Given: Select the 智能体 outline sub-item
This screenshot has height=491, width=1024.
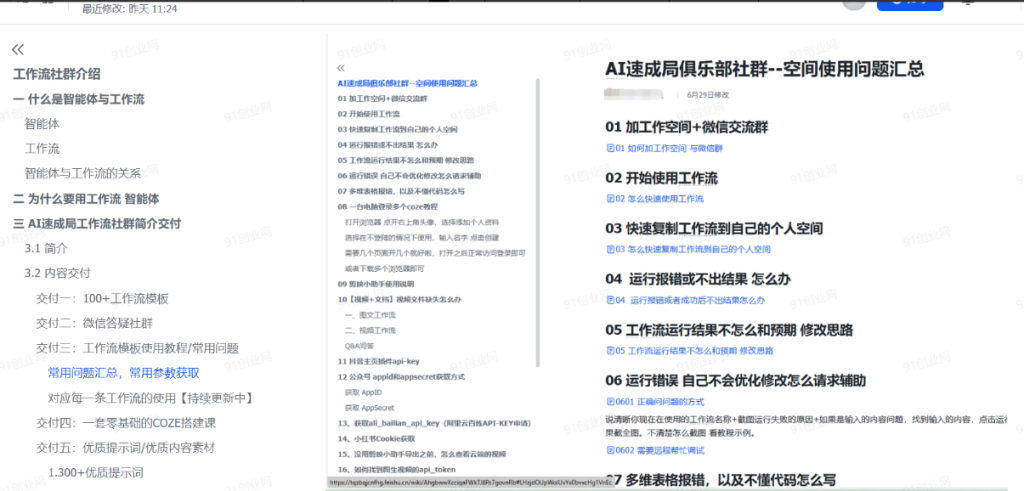Looking at the screenshot, I should pos(42,124).
